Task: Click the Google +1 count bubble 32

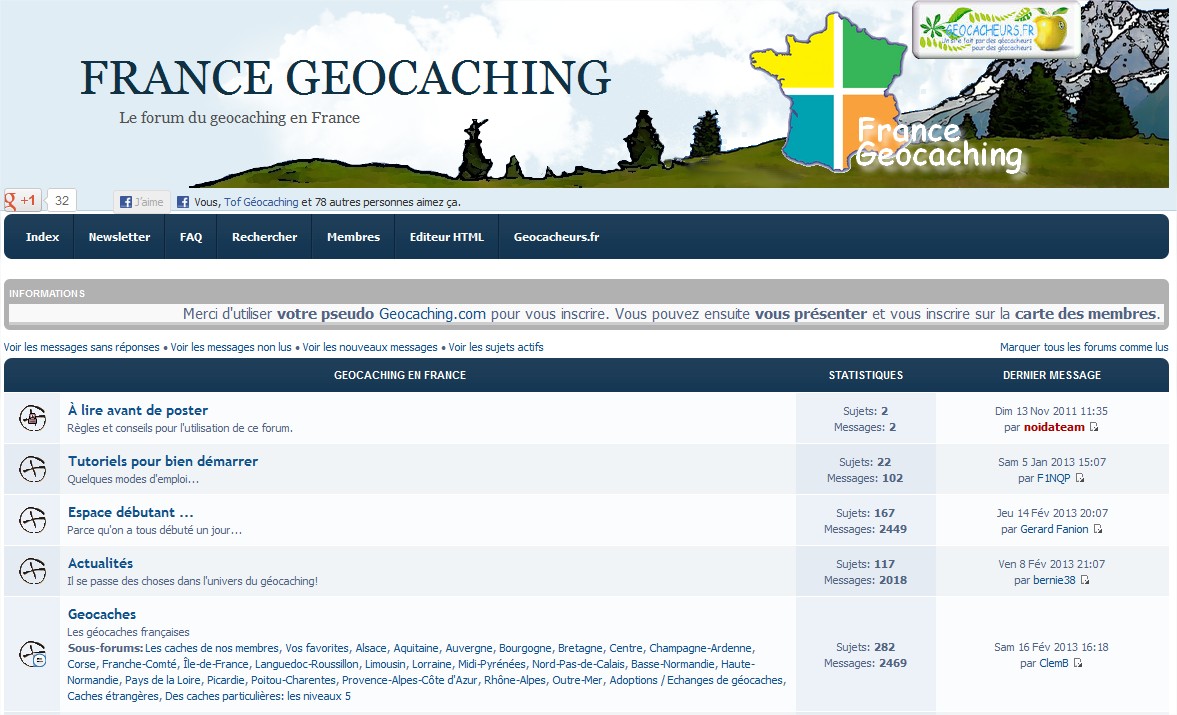Action: pos(62,200)
